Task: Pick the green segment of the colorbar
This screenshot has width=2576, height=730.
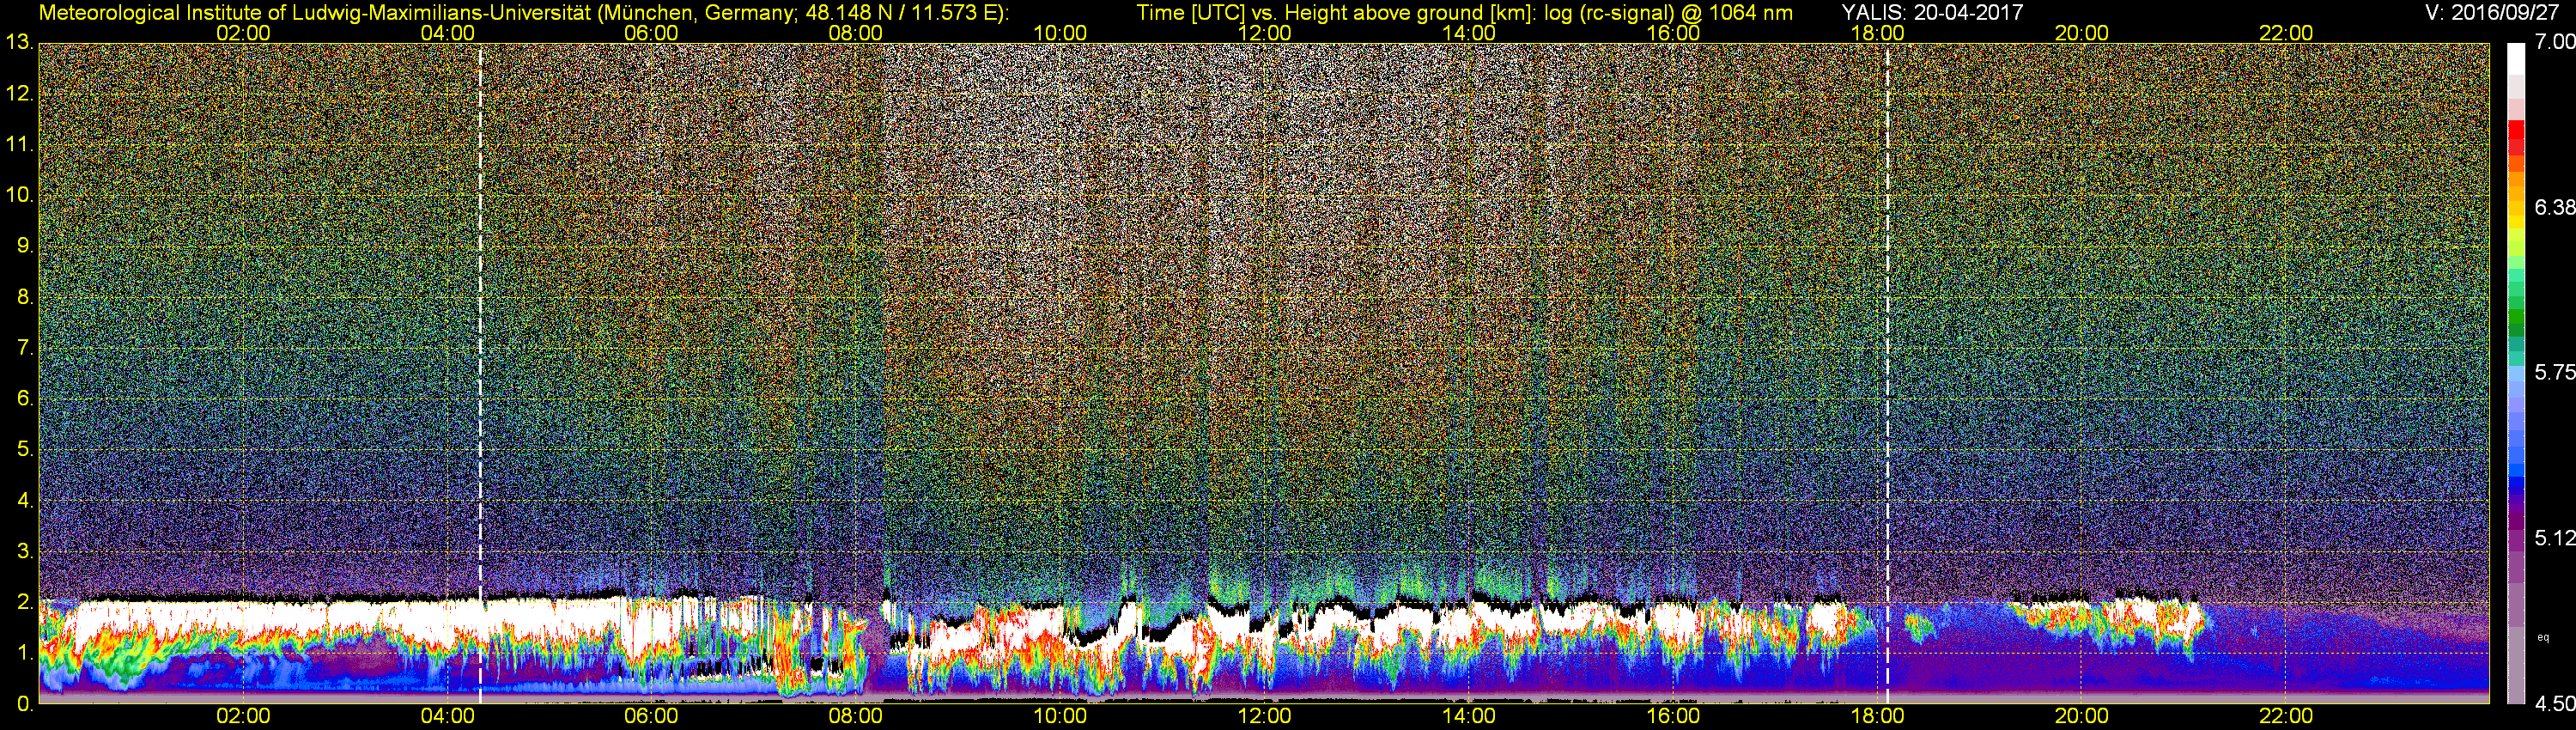Action: coord(2516,320)
